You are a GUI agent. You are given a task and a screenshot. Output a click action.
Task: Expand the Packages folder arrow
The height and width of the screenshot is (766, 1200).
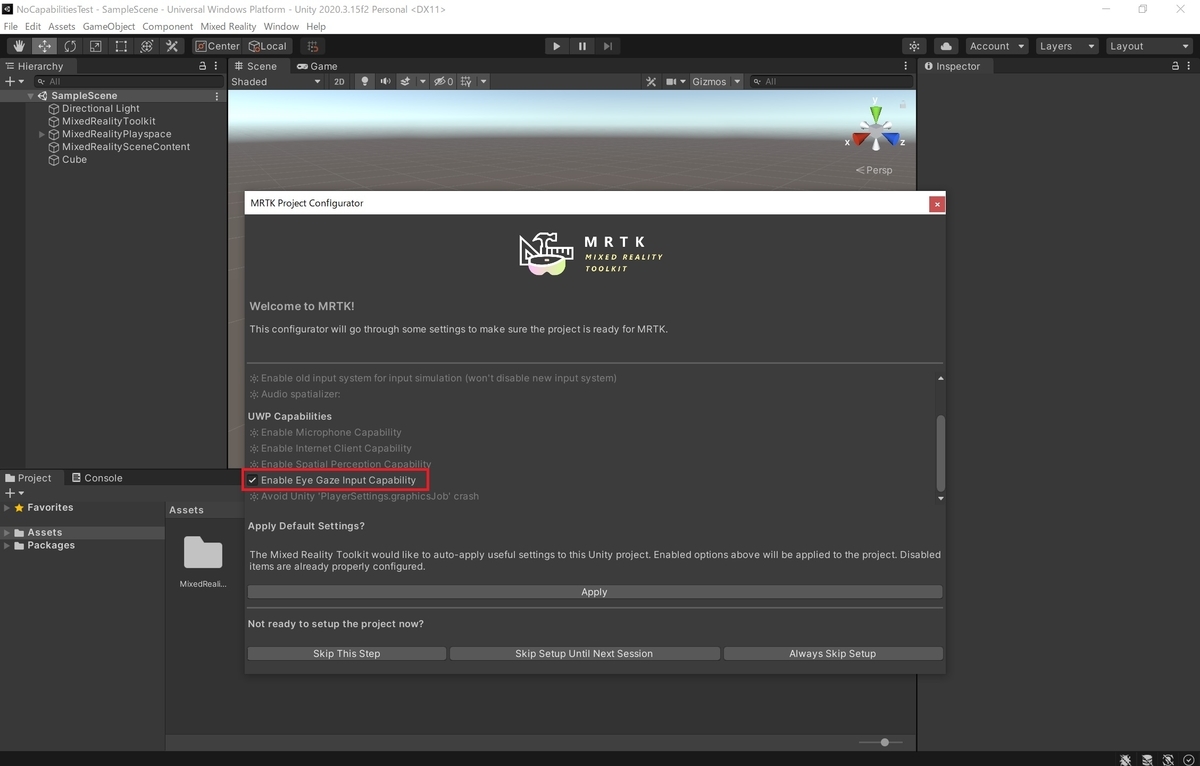click(x=7, y=546)
